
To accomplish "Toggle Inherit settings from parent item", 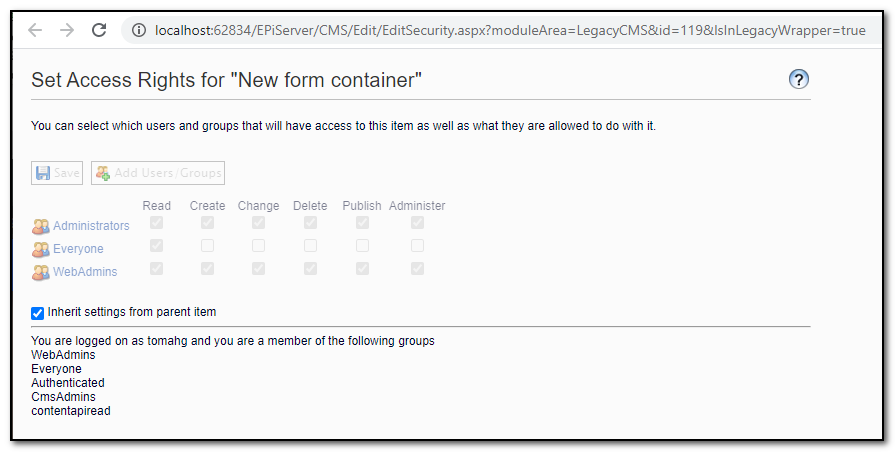I will click(x=38, y=313).
